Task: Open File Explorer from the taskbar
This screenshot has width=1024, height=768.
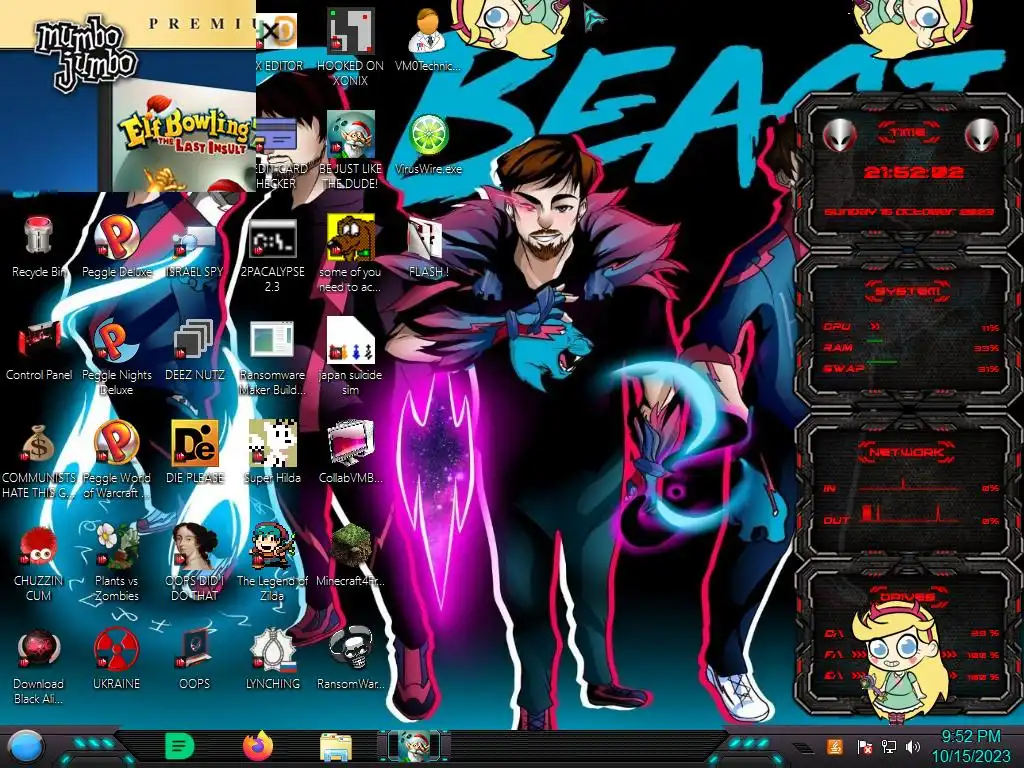Action: tap(336, 746)
